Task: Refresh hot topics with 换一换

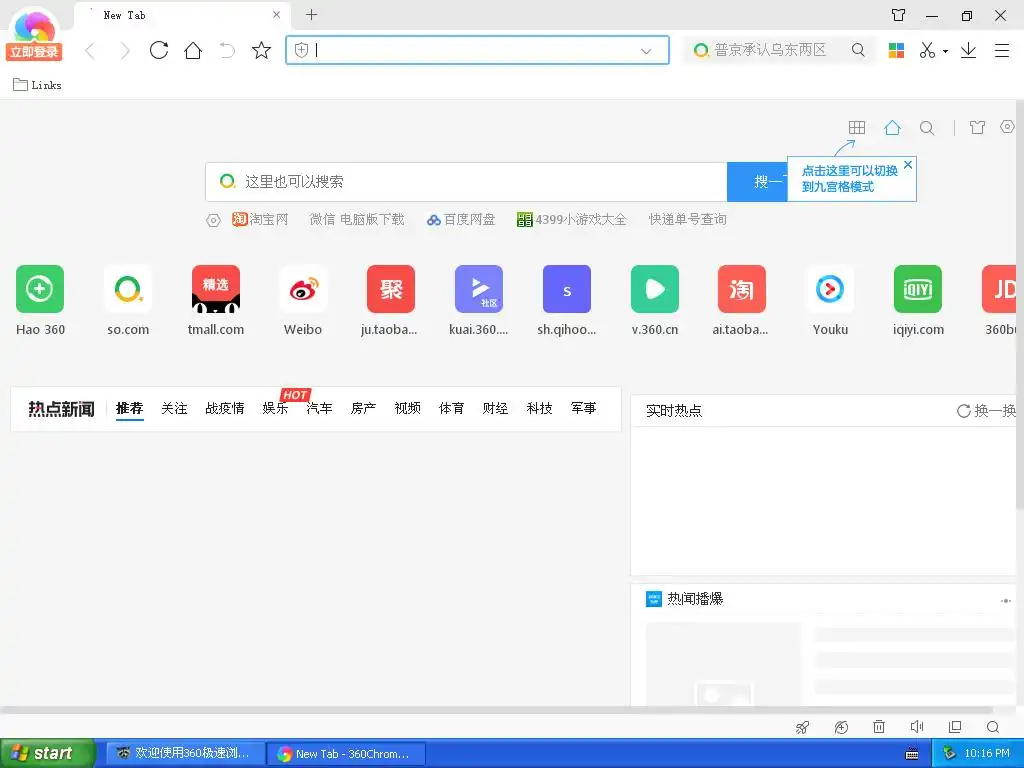Action: (x=986, y=411)
